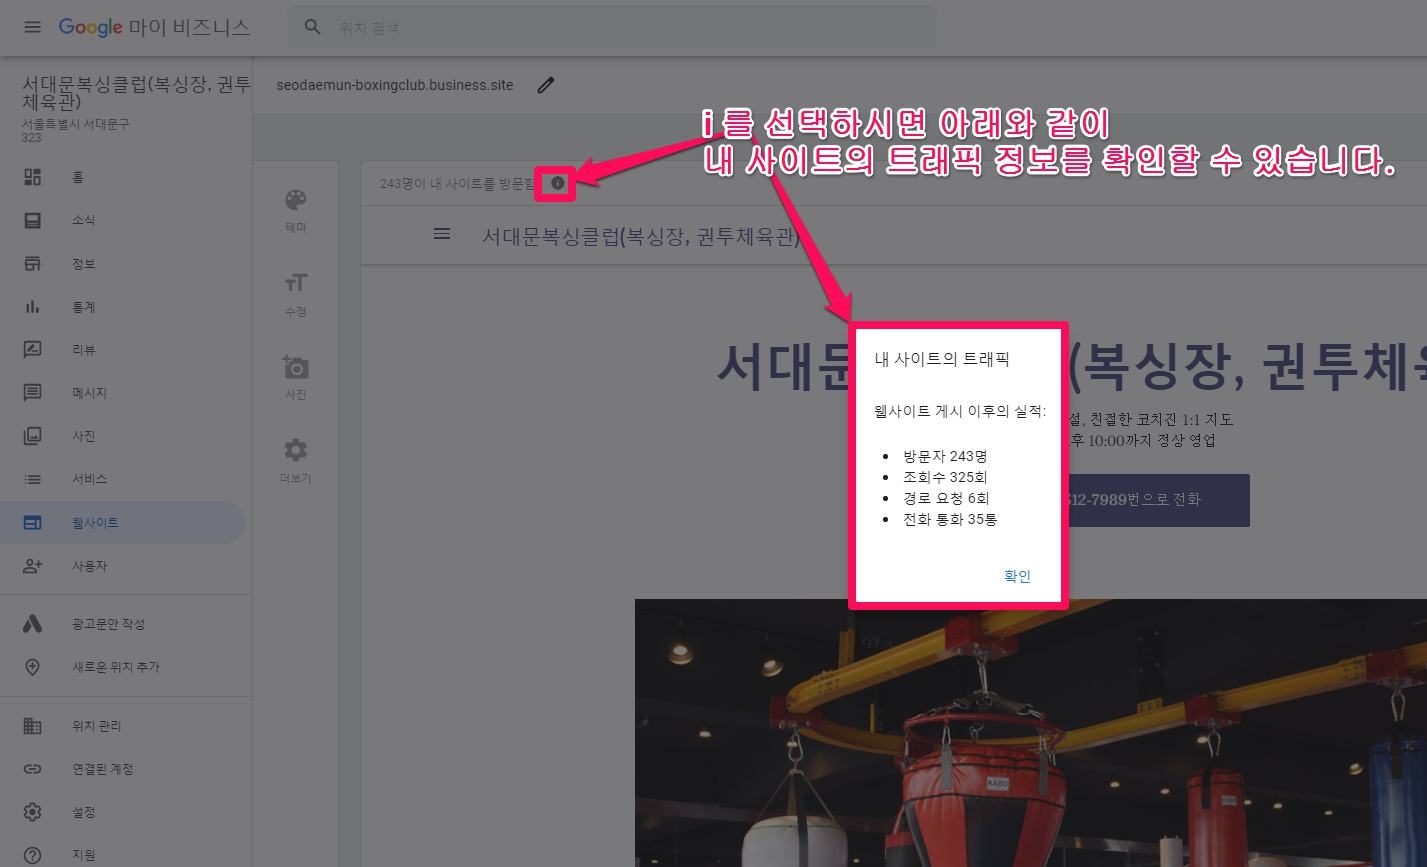Screen dimensions: 1427x867
Task: Click the pencil icon to edit site URL
Action: (x=545, y=85)
